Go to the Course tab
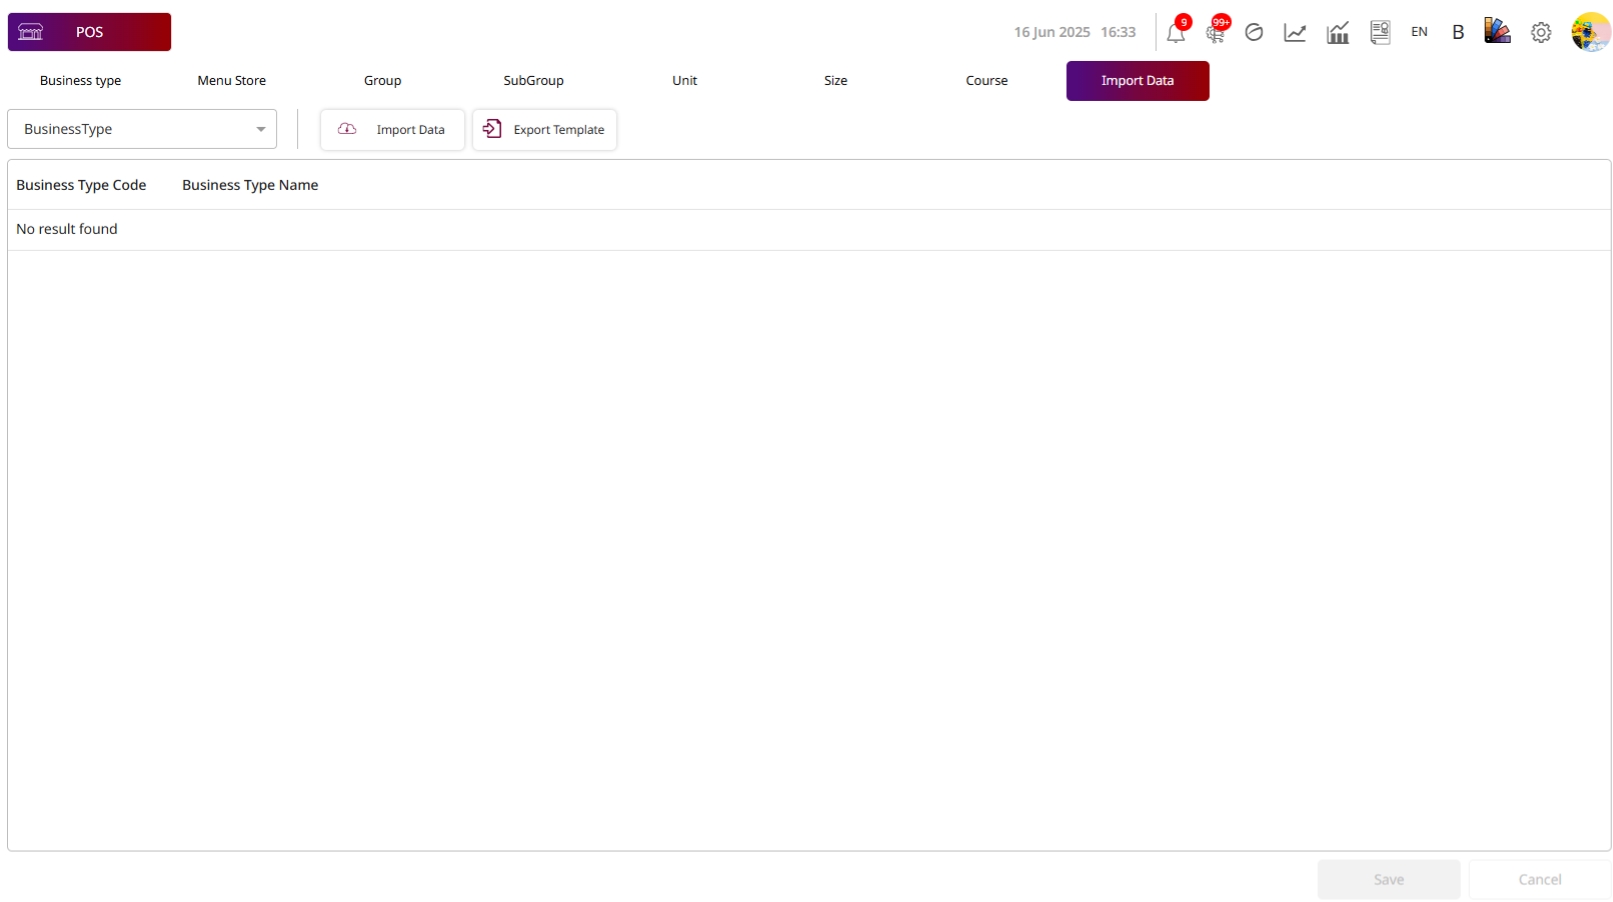 986,81
